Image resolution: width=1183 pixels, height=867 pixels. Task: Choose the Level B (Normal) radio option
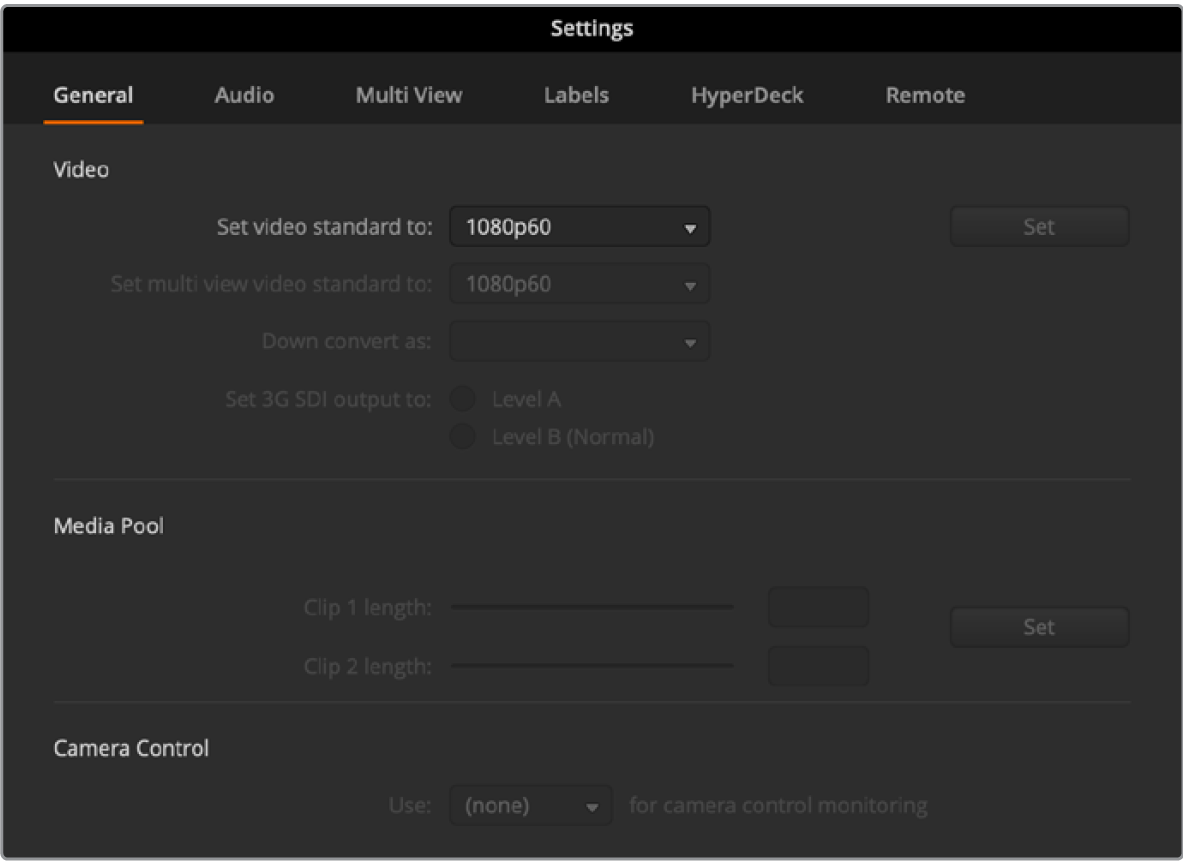coord(463,437)
